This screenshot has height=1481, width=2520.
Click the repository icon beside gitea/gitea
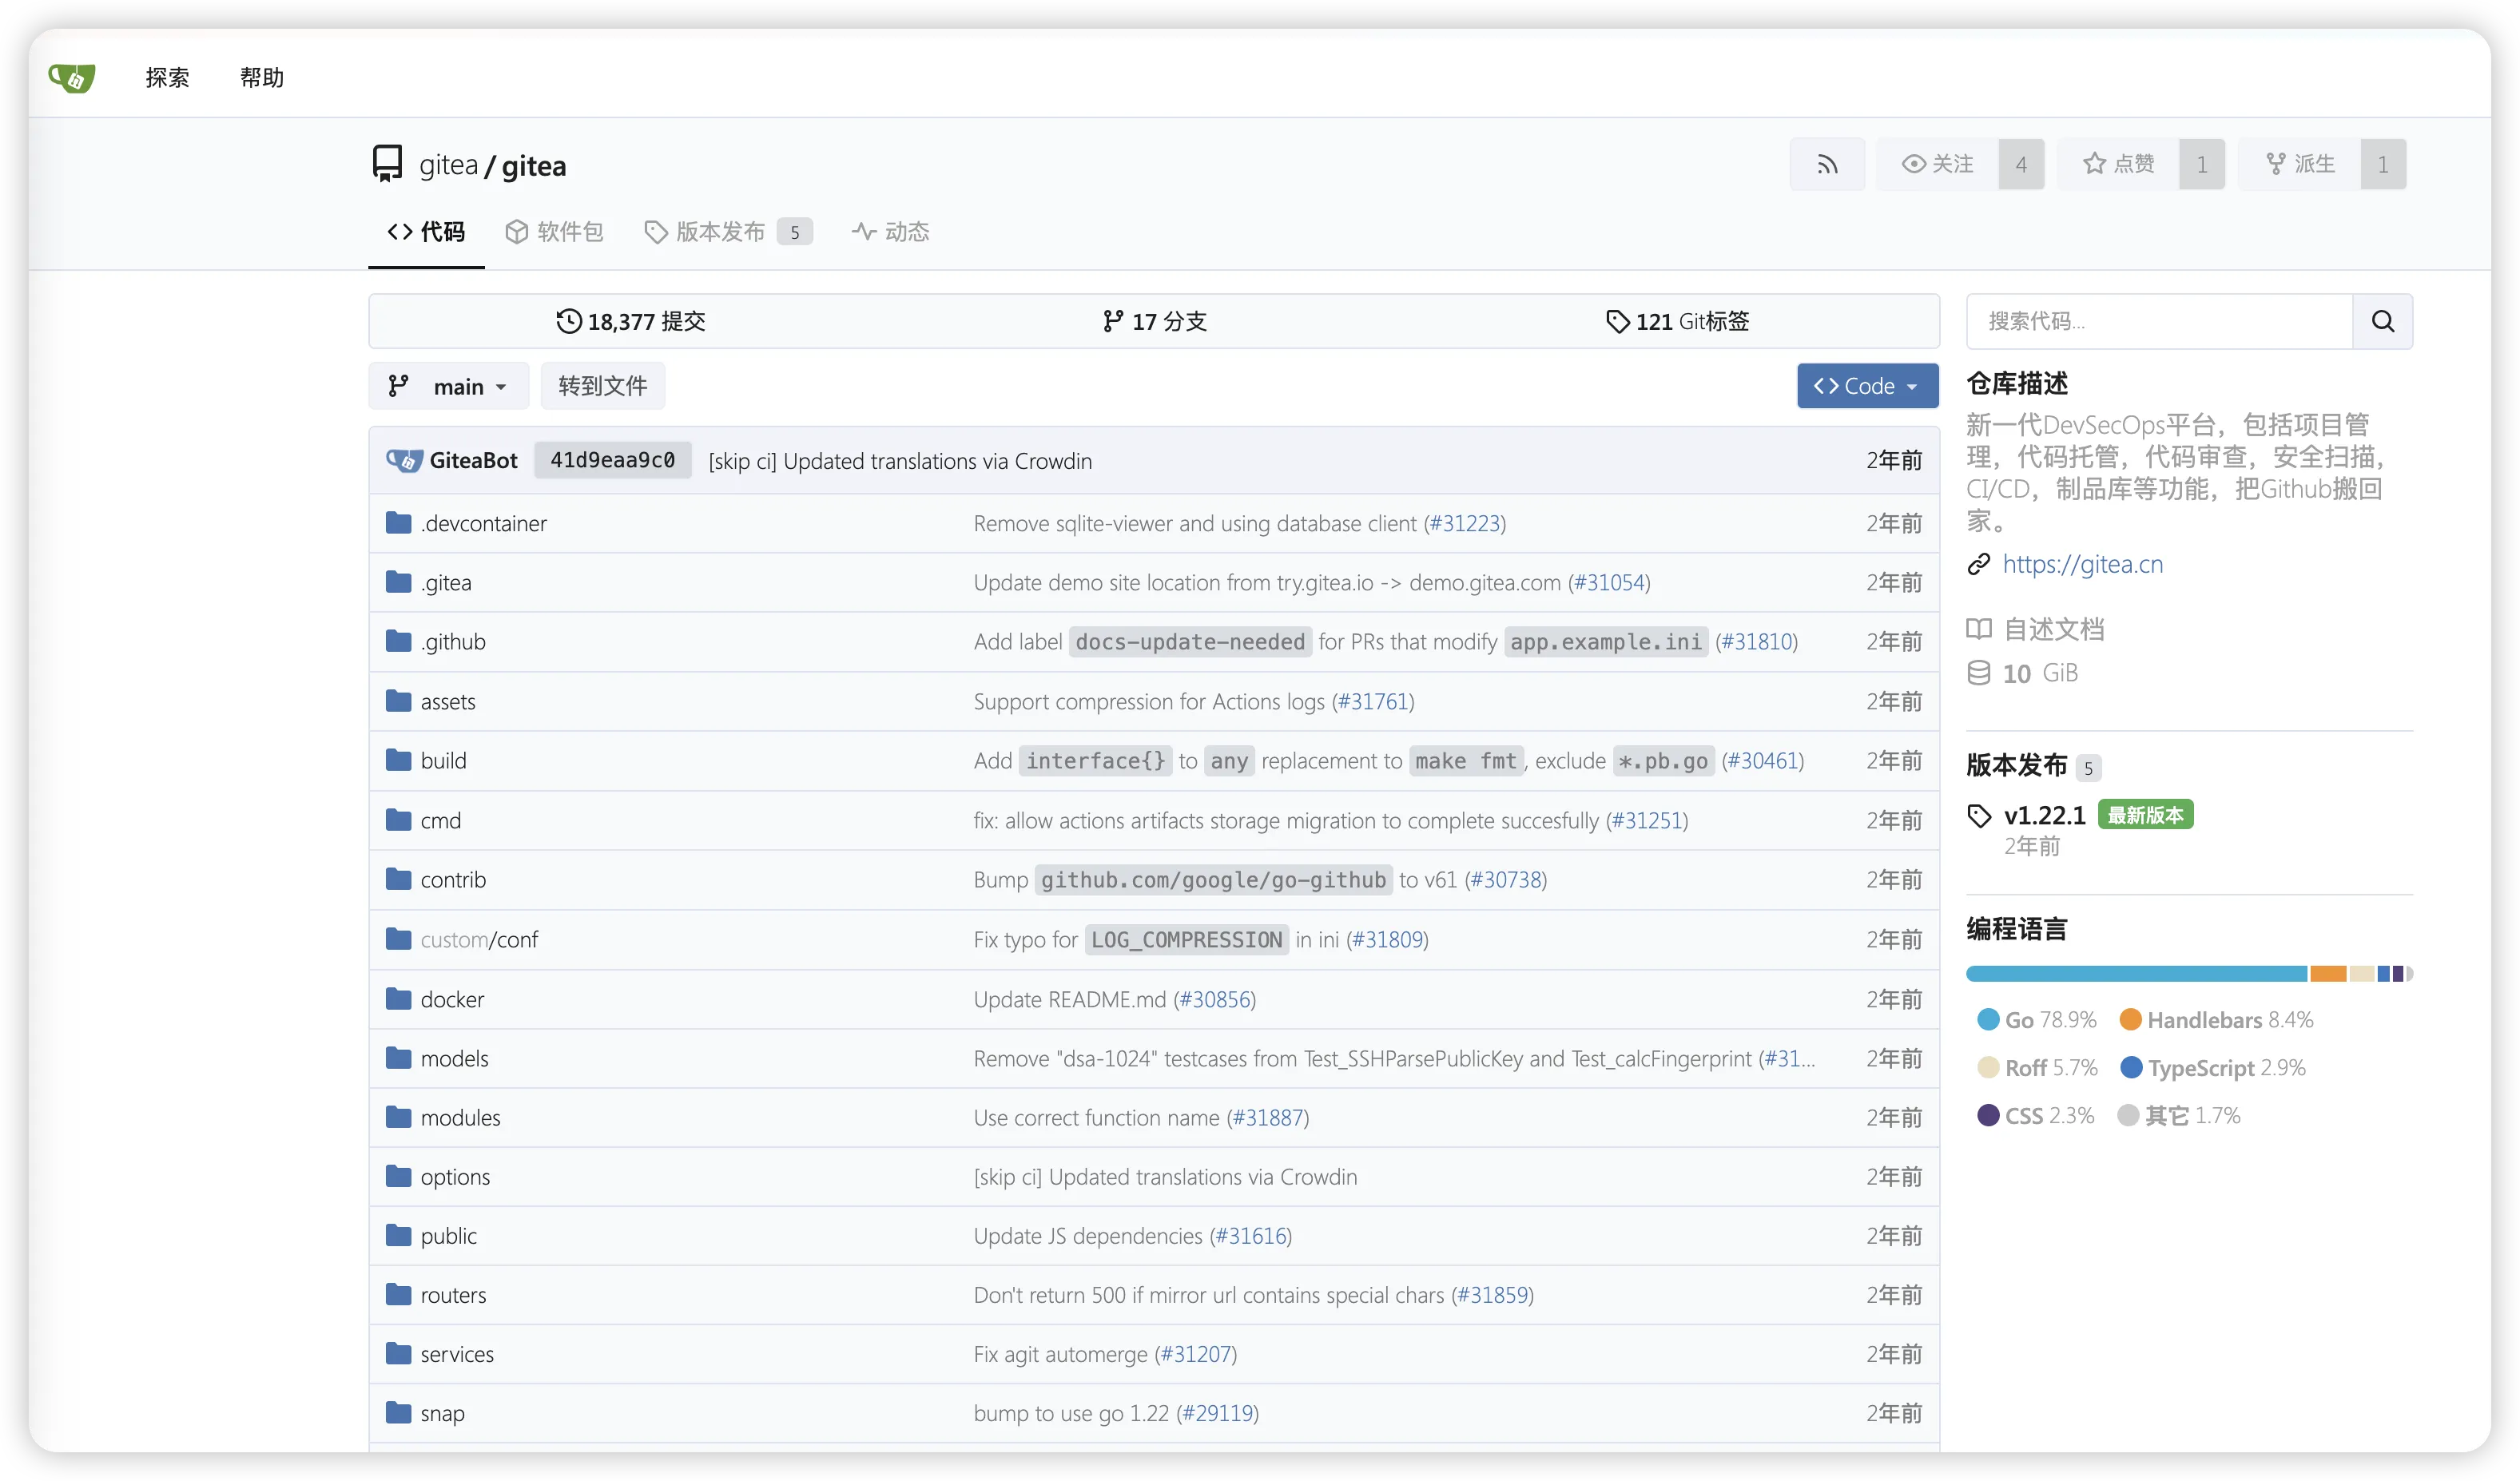click(x=387, y=164)
